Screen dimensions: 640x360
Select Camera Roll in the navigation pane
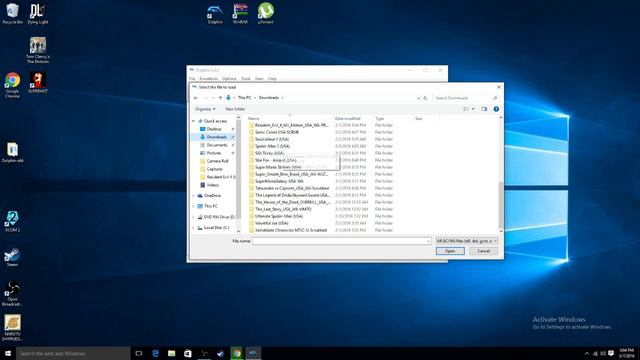point(217,161)
